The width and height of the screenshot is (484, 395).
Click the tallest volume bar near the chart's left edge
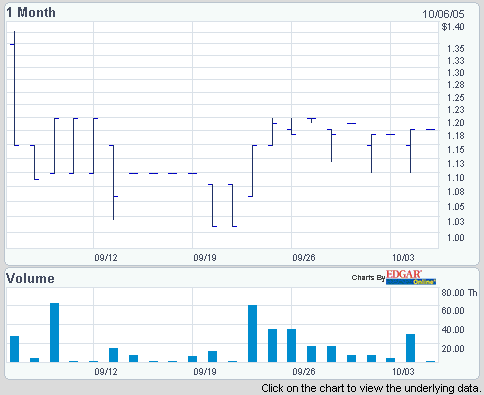pos(54,332)
